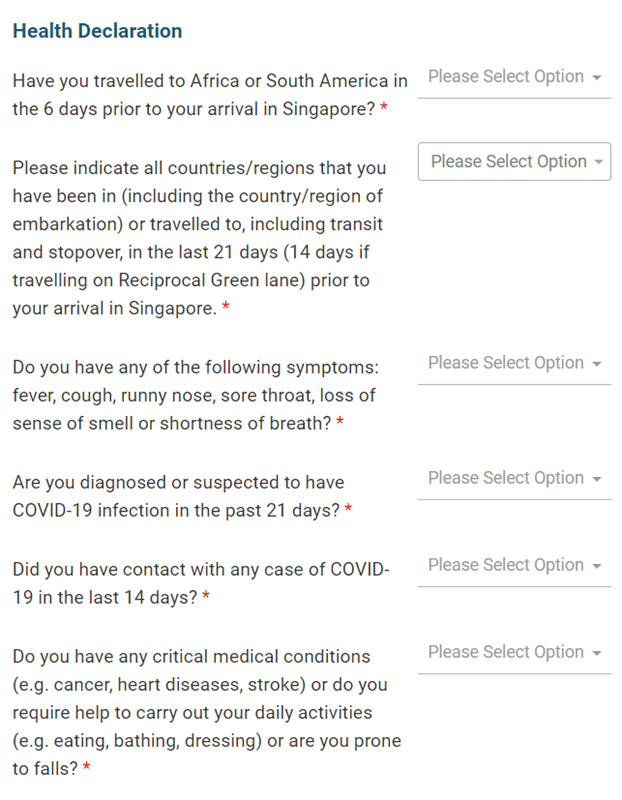
Task: Click the contact with COVID-19 case question text
Action: click(x=201, y=584)
